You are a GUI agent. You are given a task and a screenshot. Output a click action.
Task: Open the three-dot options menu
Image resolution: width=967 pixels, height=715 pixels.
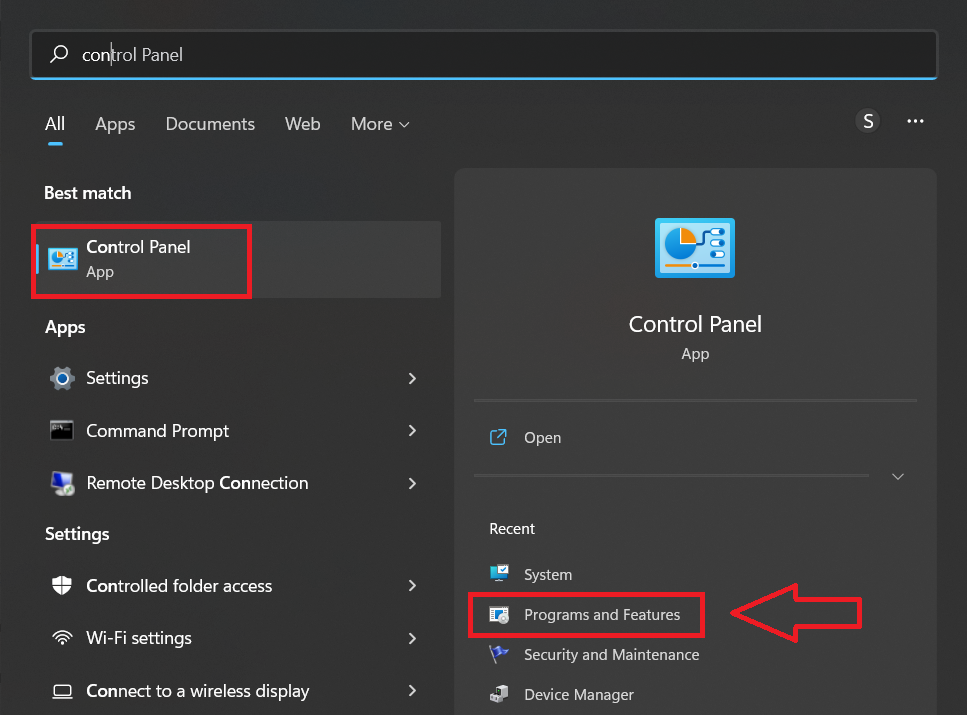(915, 121)
